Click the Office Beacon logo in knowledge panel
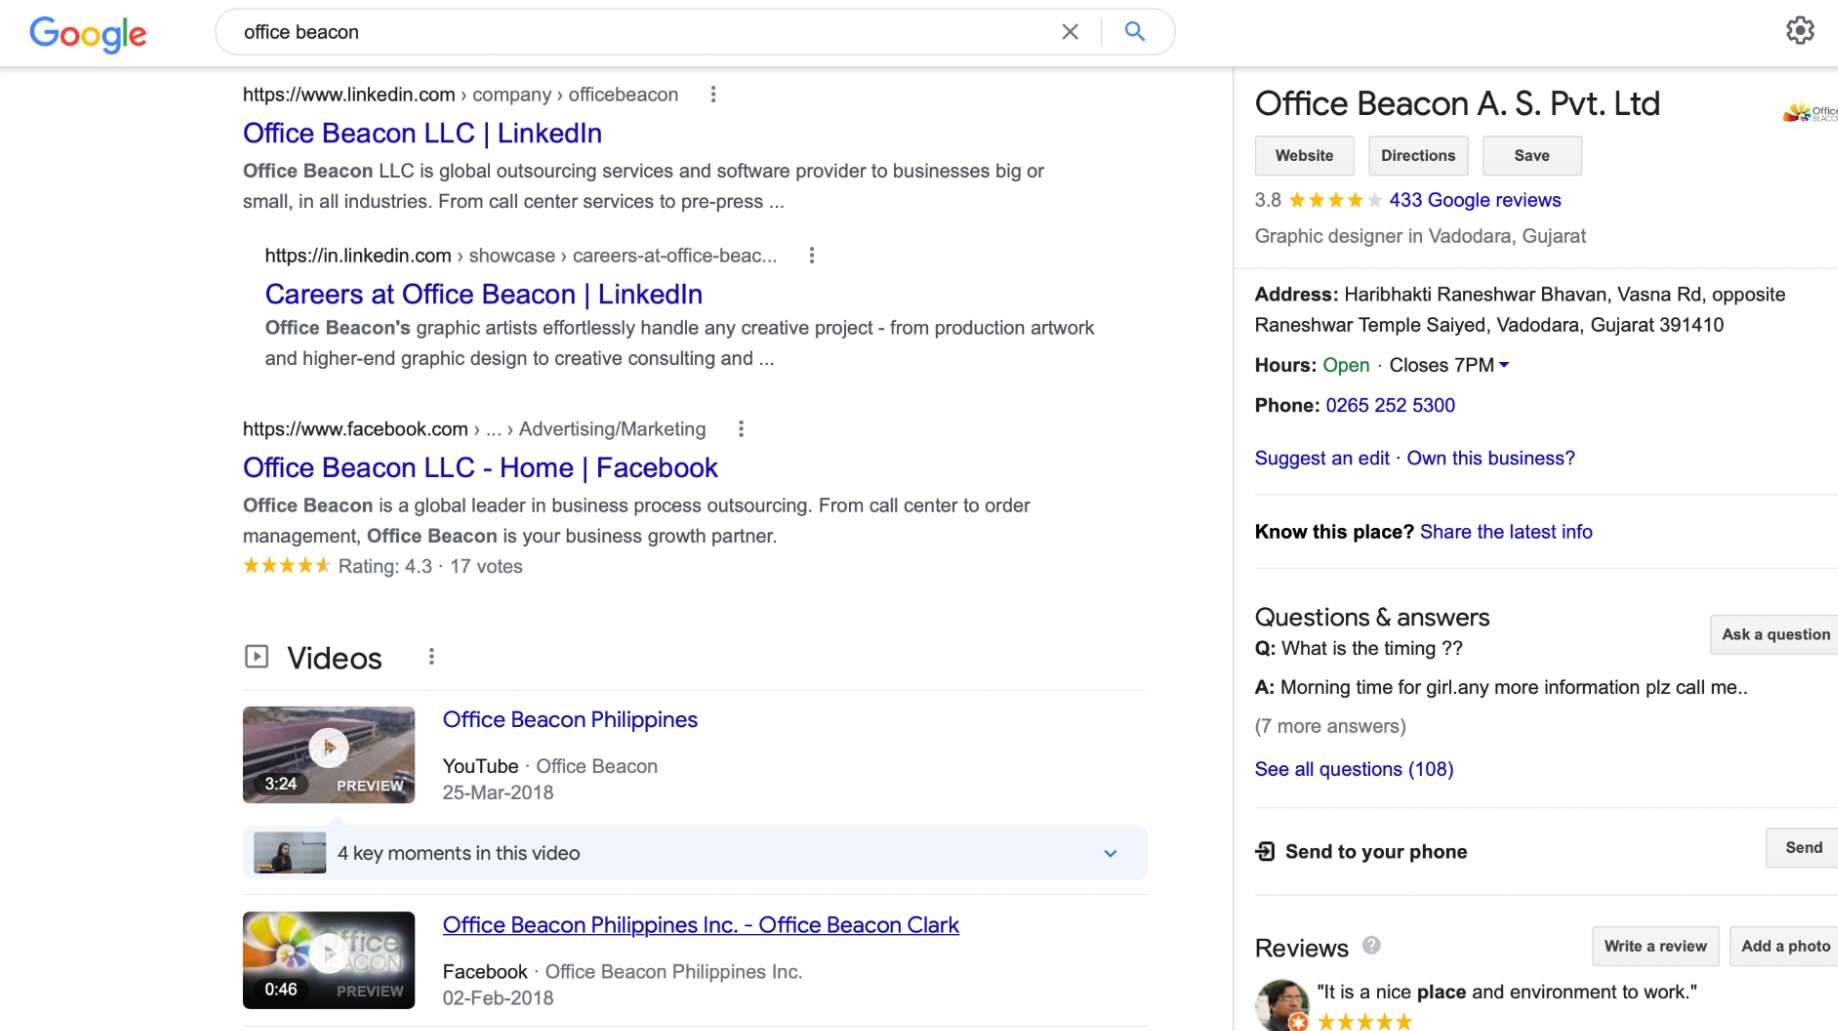1838x1031 pixels. [x=1811, y=112]
